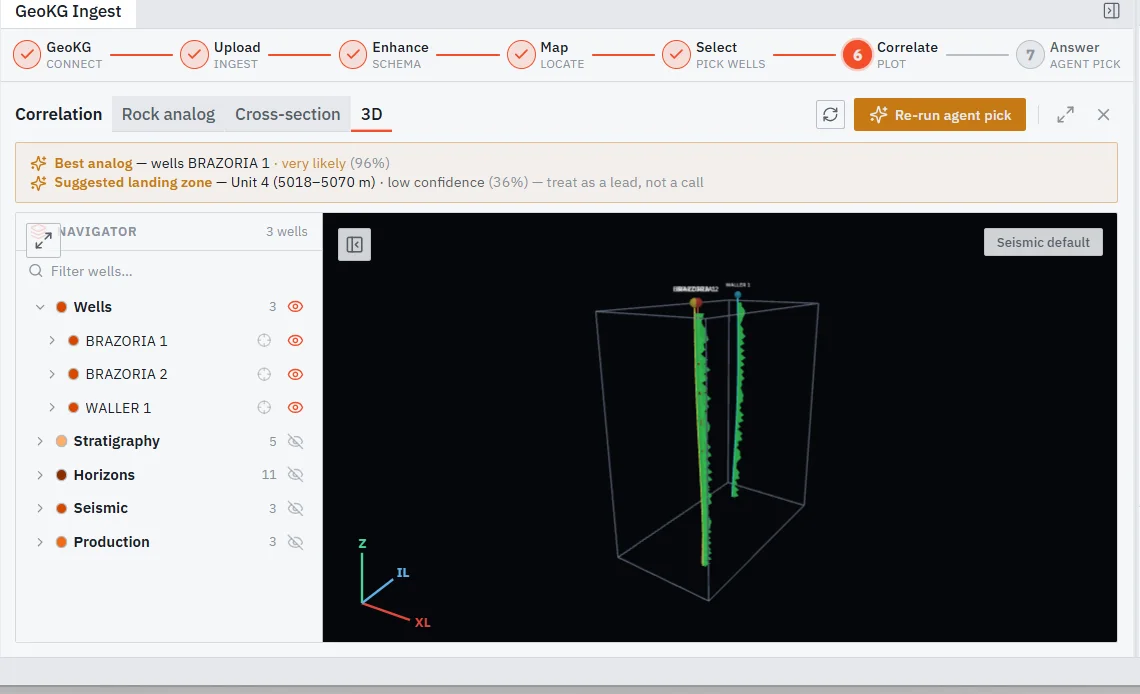Focus camera on BRAZORIA 1 target icon
Screen dimensions: 1140x694
[264, 340]
